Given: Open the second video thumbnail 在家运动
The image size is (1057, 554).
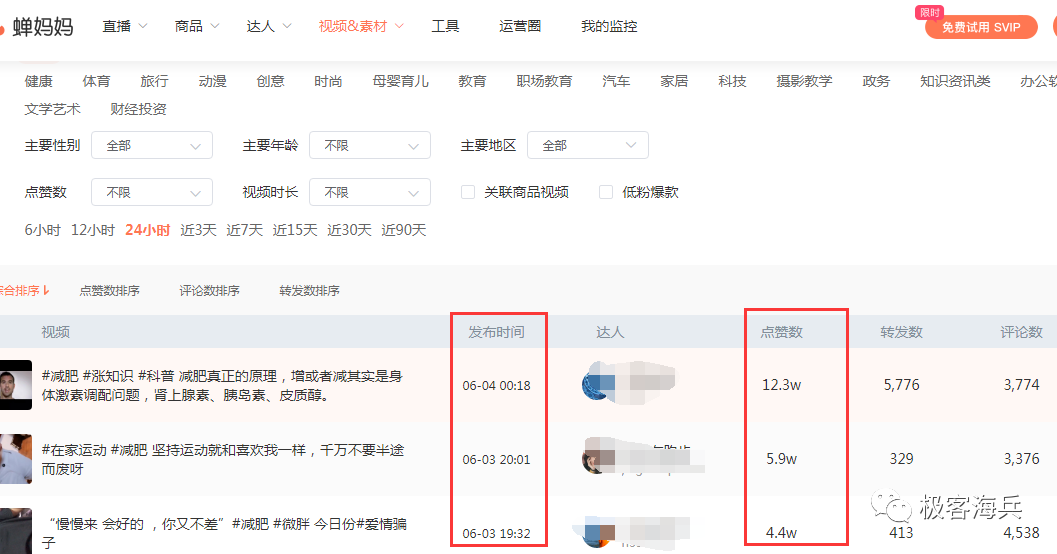Looking at the screenshot, I should [x=15, y=459].
